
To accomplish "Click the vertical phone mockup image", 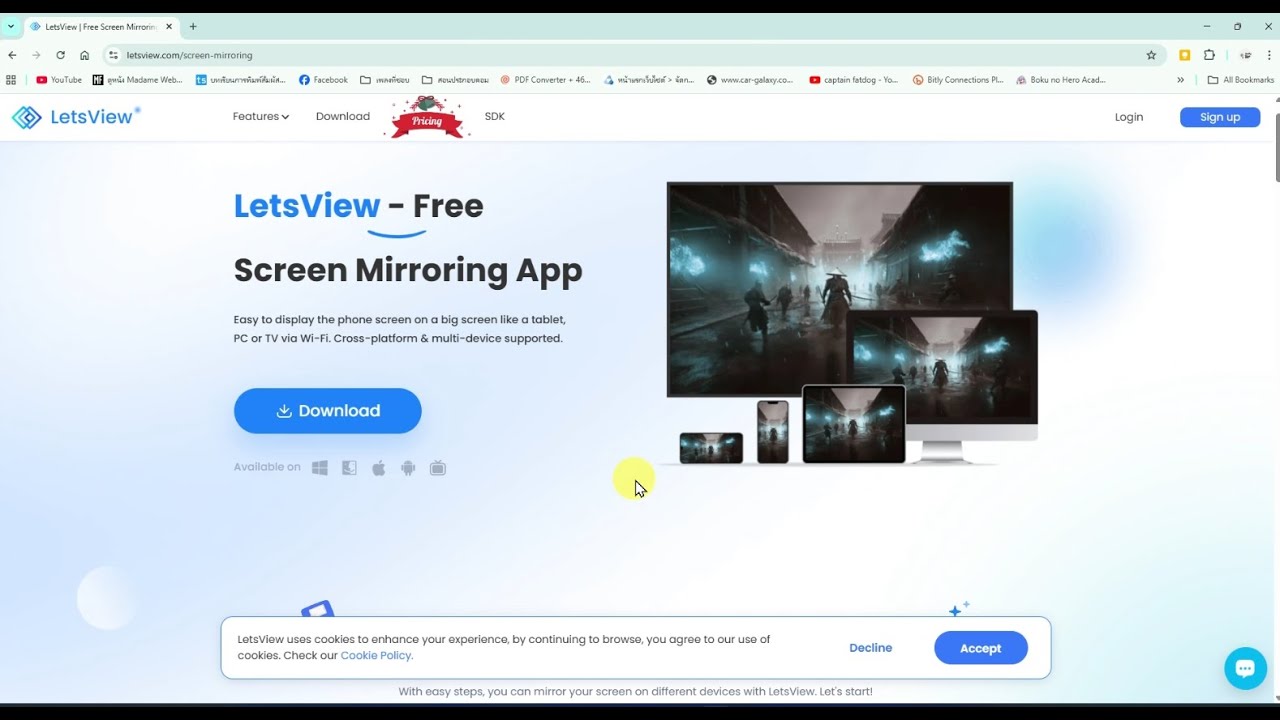I will [x=773, y=432].
